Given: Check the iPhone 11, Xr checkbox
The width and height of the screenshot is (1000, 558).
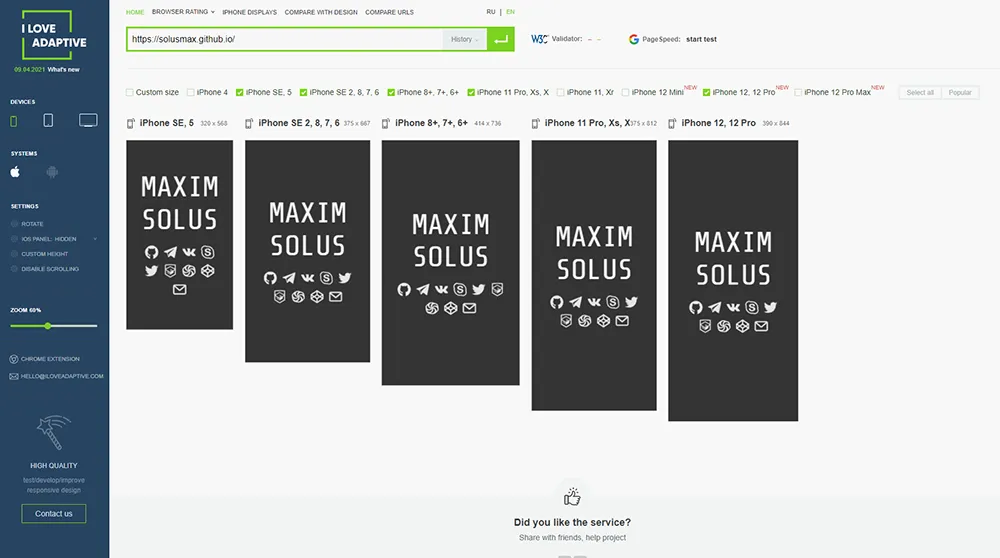Looking at the screenshot, I should [561, 92].
